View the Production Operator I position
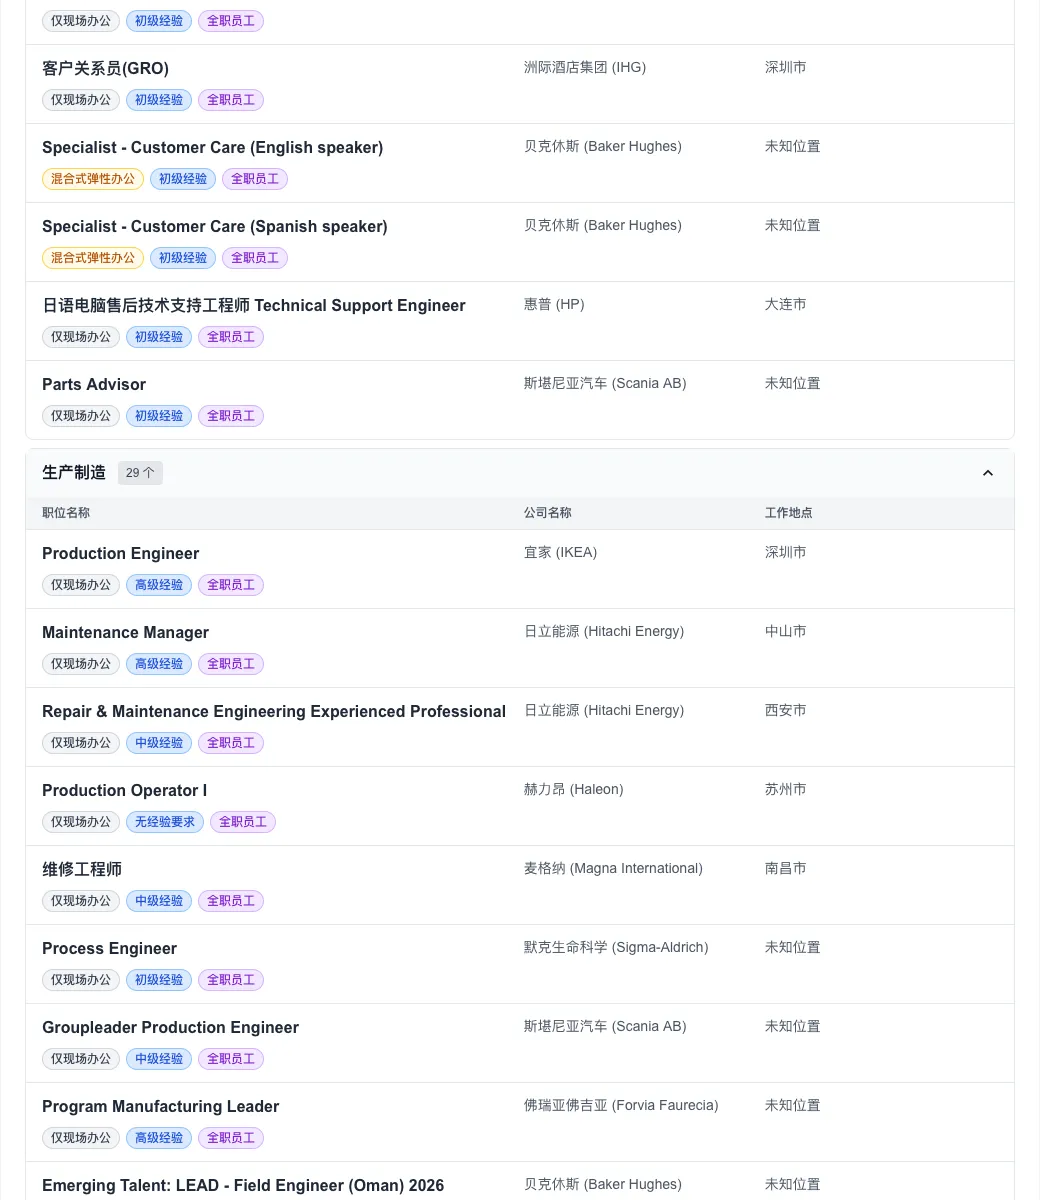The height and width of the screenshot is (1200, 1040). click(x=124, y=791)
